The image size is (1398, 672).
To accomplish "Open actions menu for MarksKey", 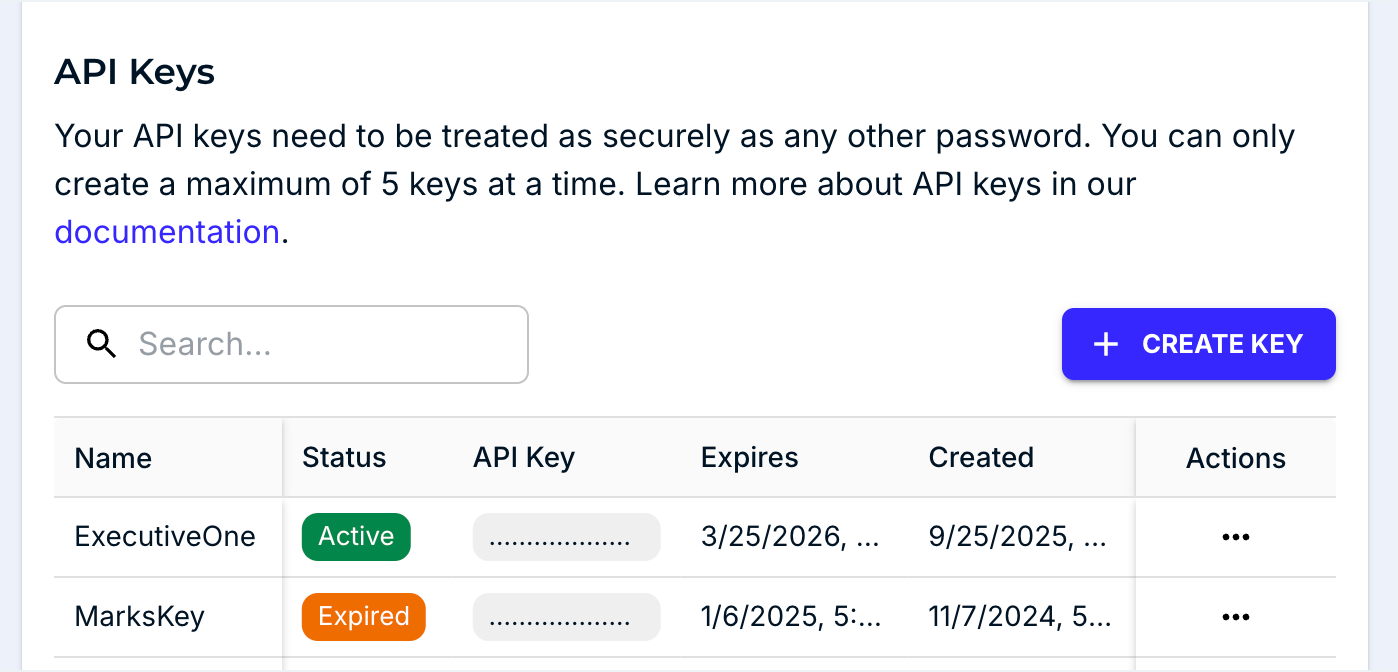I will click(1235, 617).
